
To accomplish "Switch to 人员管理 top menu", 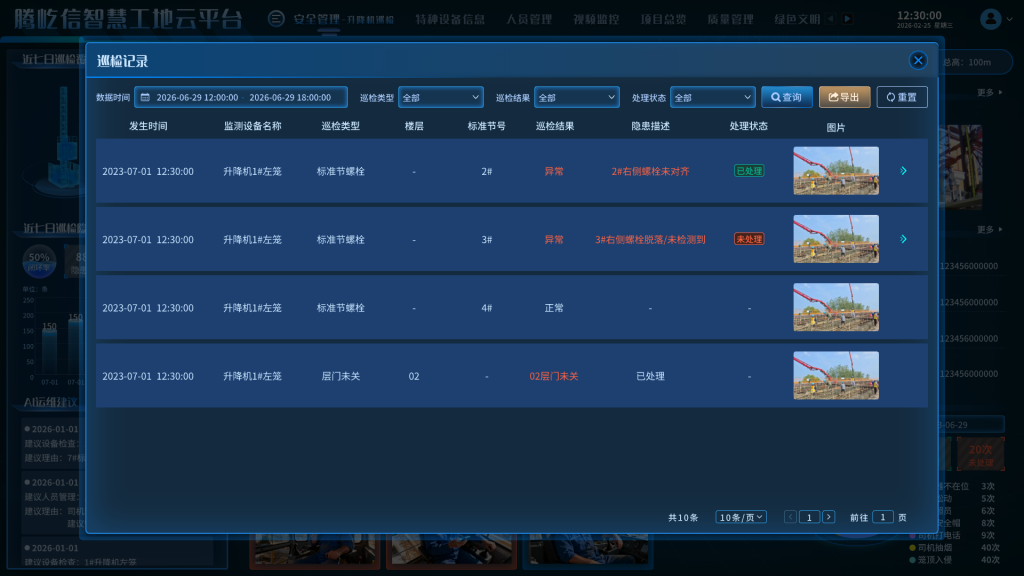I will [x=528, y=19].
